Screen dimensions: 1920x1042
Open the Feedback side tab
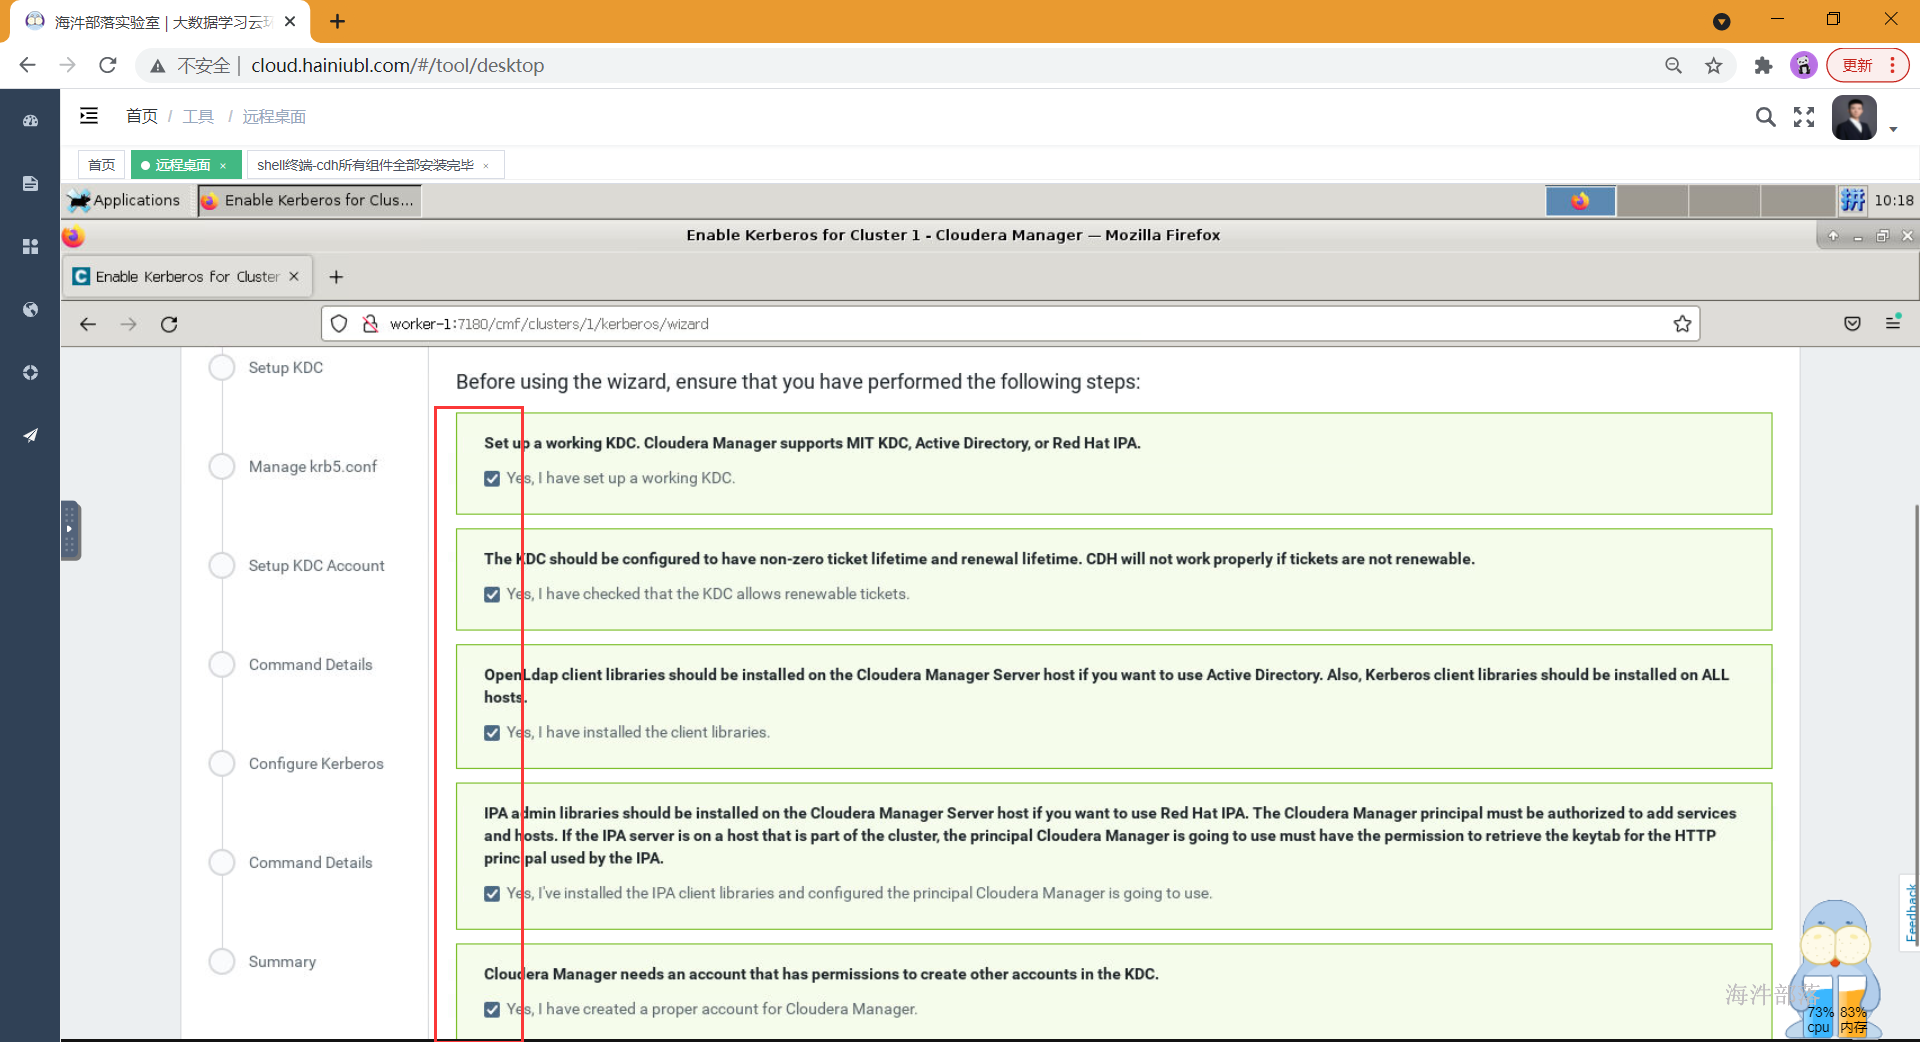pyautogui.click(x=1910, y=912)
